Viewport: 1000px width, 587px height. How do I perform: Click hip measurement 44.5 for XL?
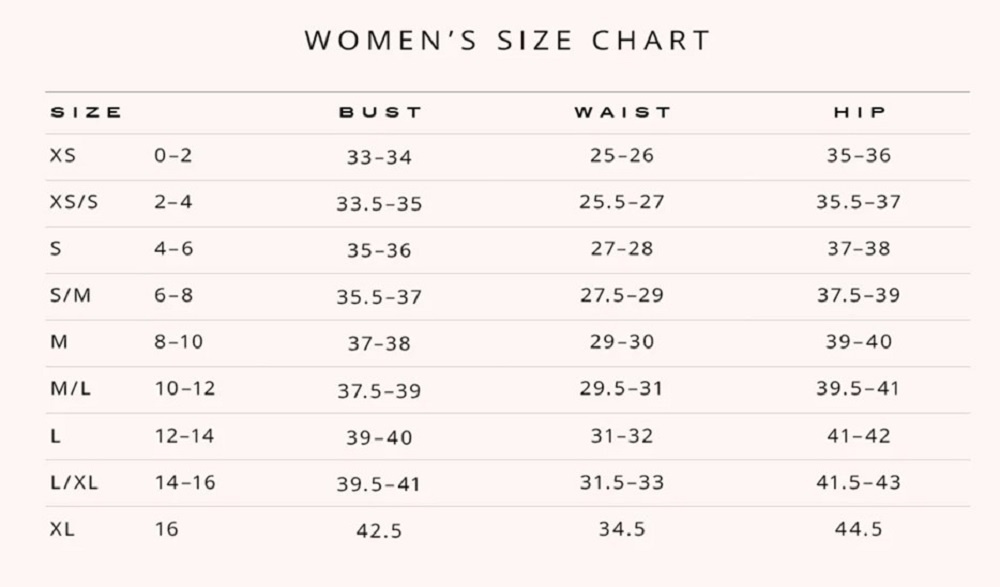(x=859, y=530)
